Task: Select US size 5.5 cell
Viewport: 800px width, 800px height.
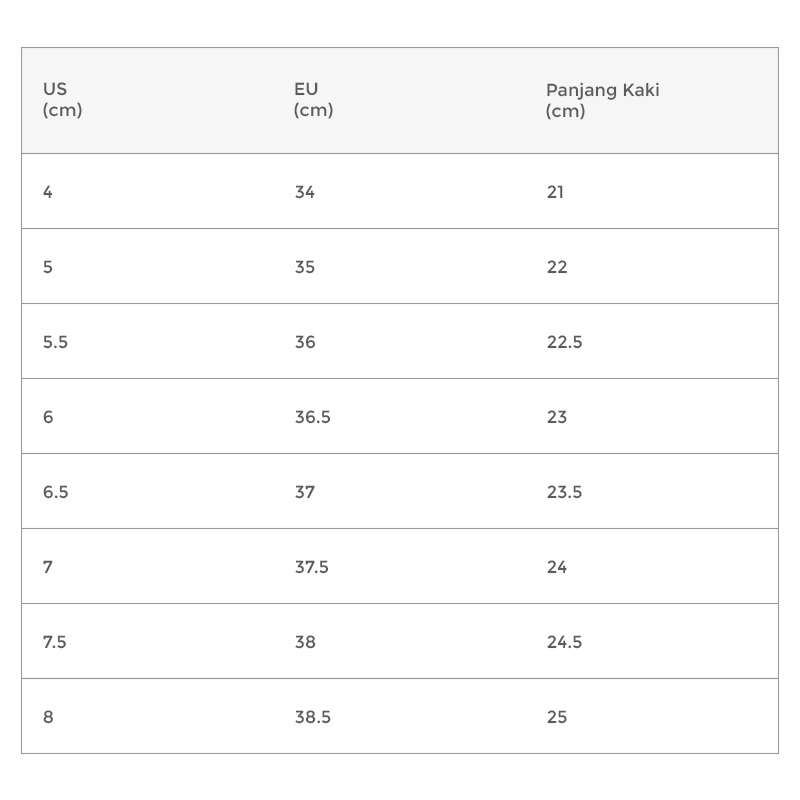Action: pyautogui.click(x=56, y=342)
